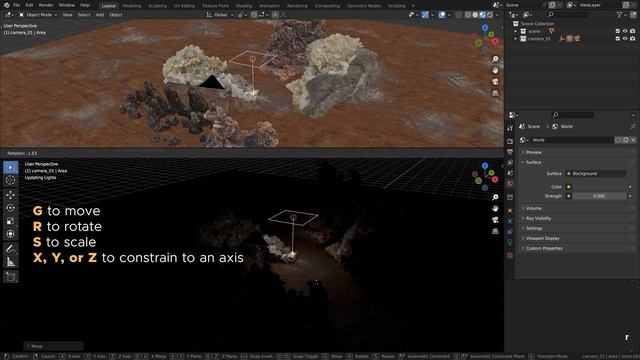Click the navigation gizmo in lower viewport
The width and height of the screenshot is (640, 360).
coord(485,176)
